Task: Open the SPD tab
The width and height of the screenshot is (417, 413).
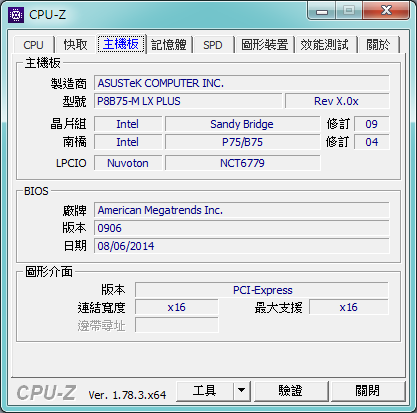Action: (x=213, y=44)
